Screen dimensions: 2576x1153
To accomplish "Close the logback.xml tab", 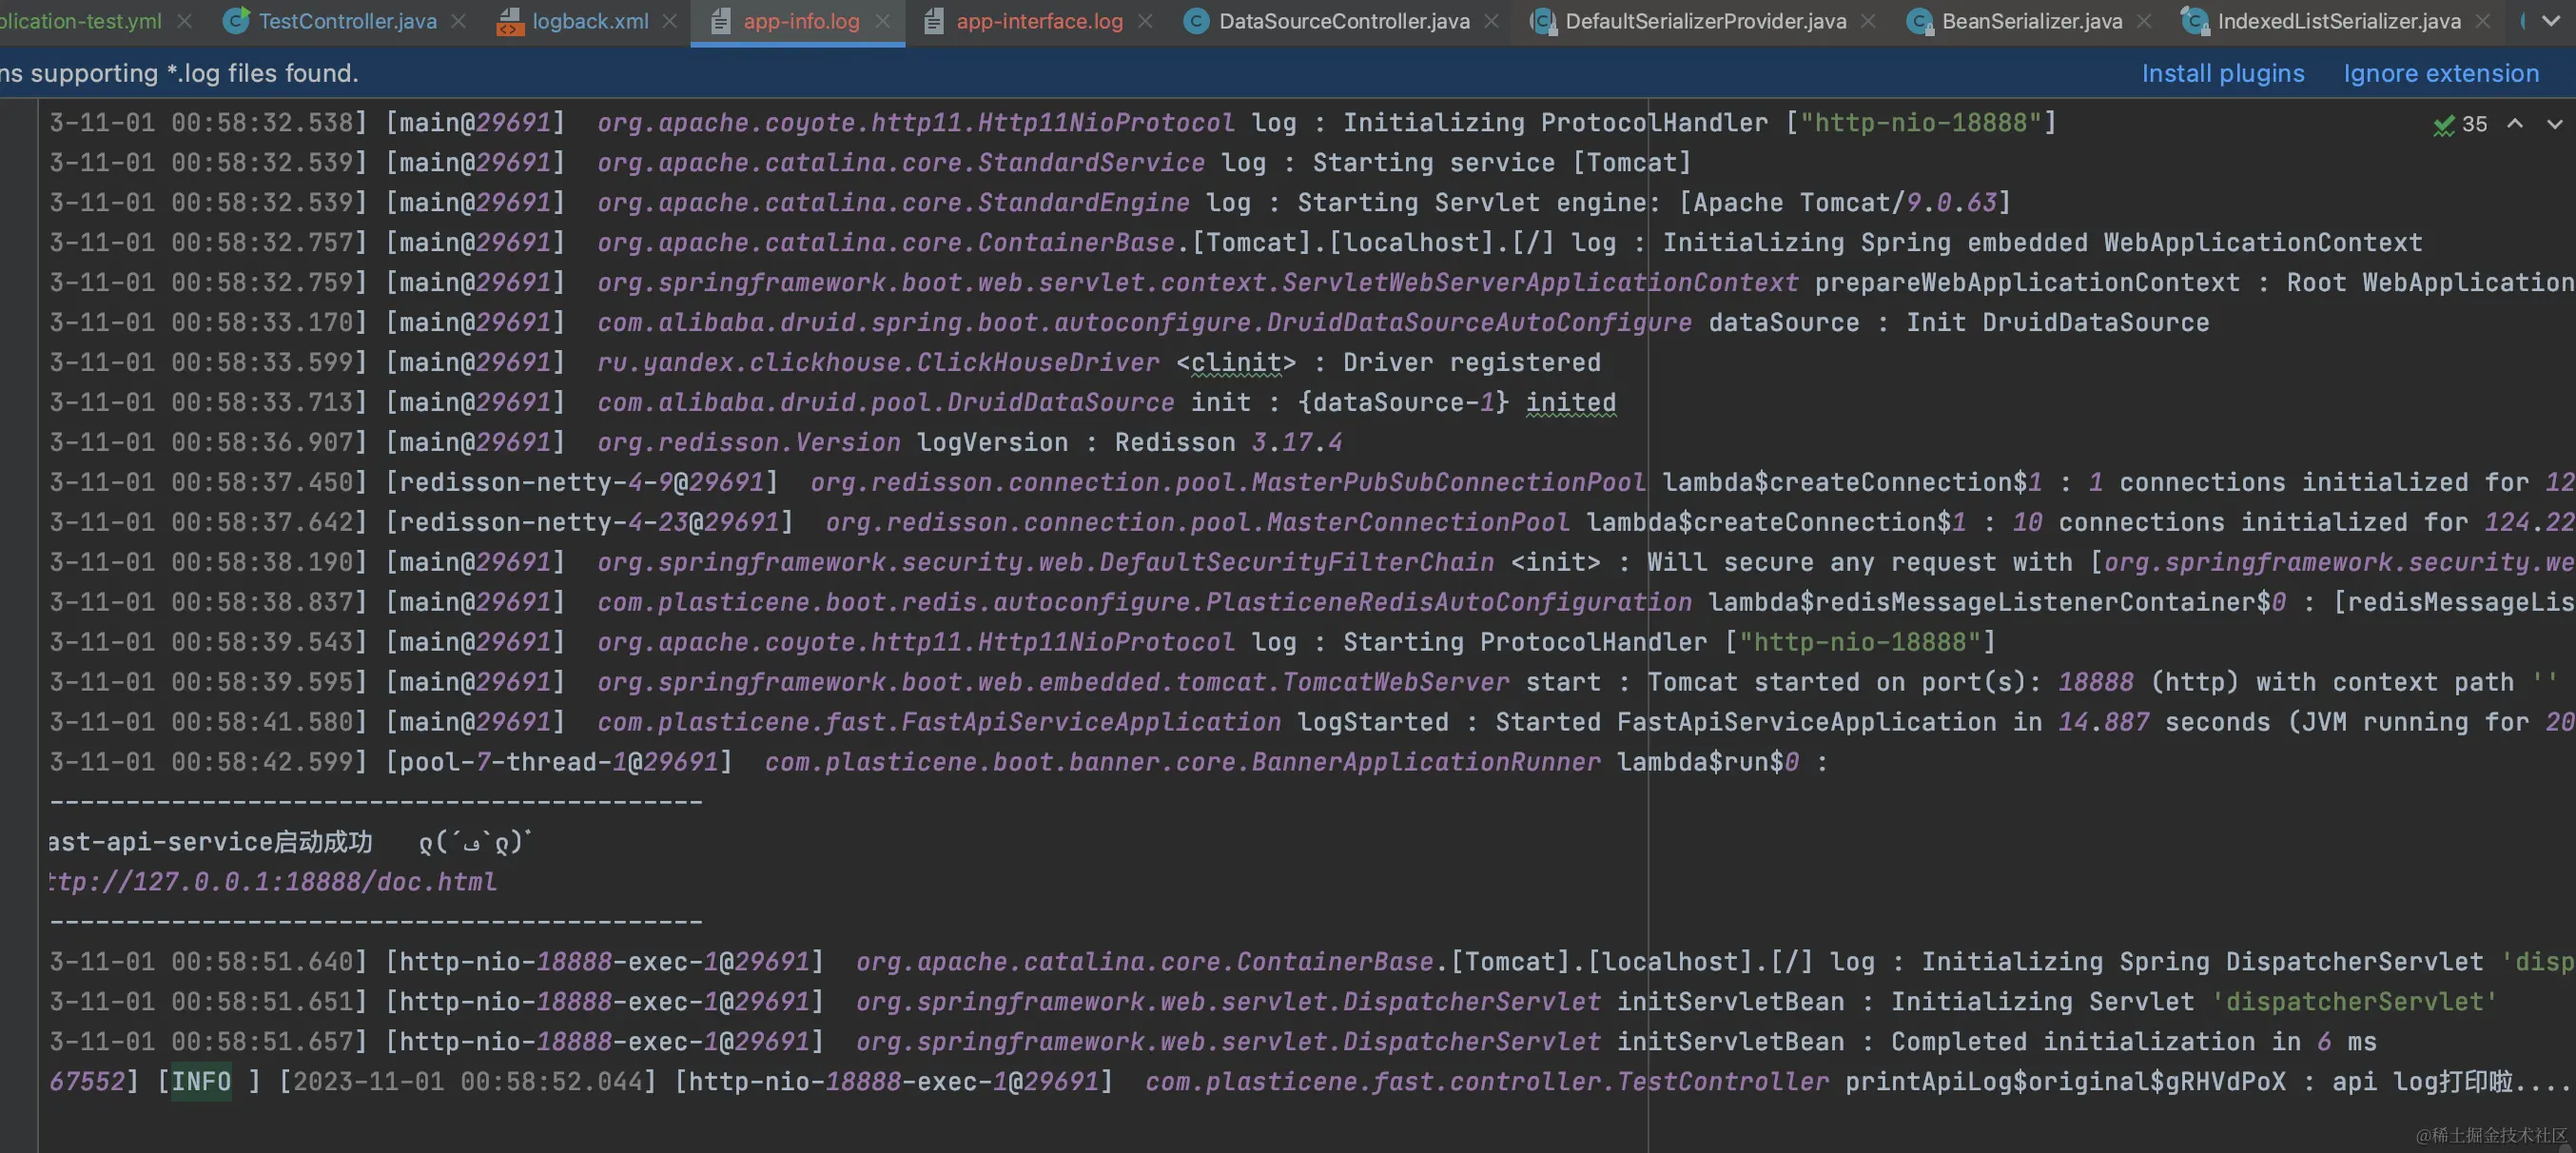I will tap(670, 21).
